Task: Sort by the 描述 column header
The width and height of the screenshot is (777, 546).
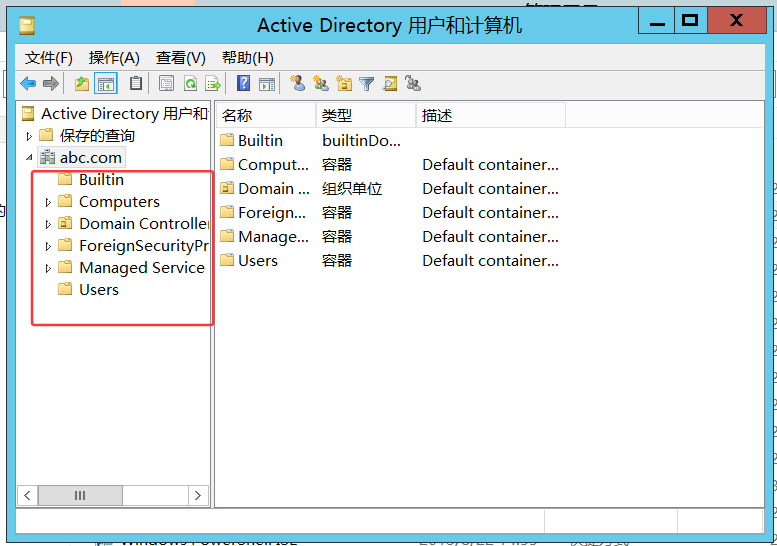Action: 491,115
